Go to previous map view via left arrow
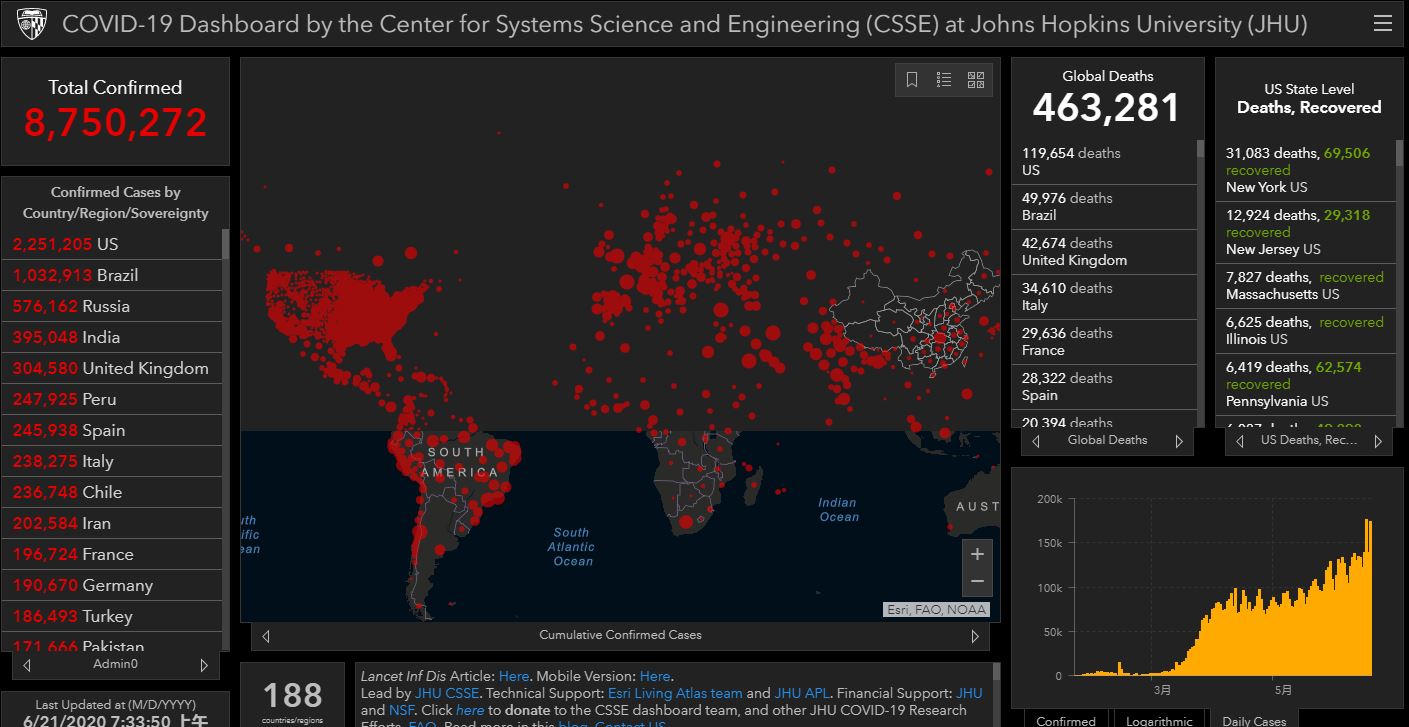Viewport: 1409px width, 727px height. point(266,635)
